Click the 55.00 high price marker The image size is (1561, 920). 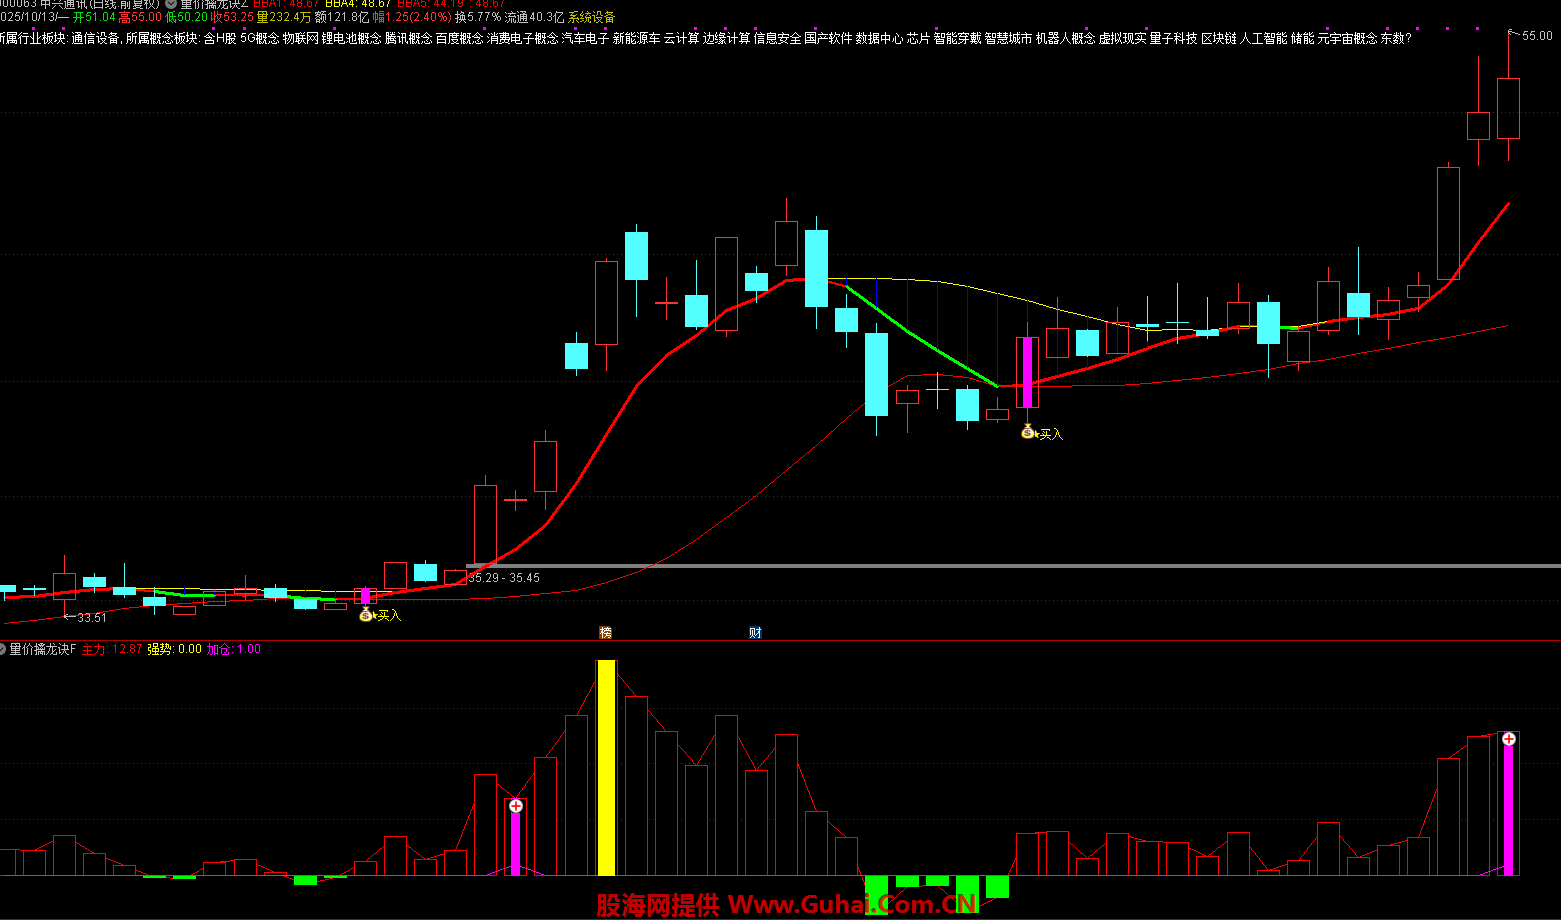point(1536,36)
